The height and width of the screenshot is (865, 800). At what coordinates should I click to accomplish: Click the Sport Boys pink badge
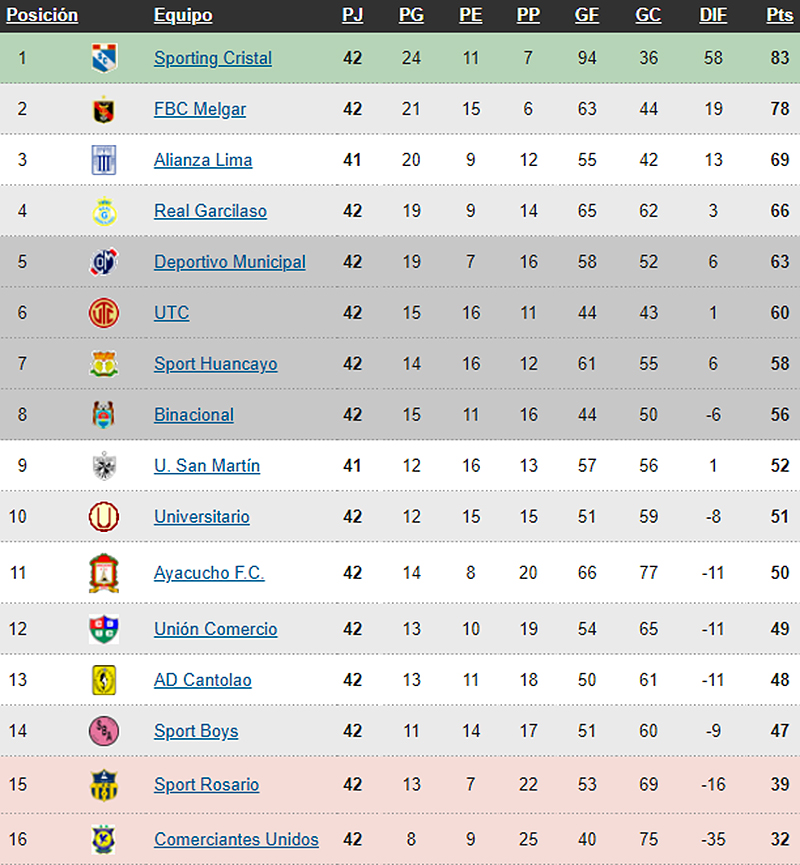pos(104,731)
